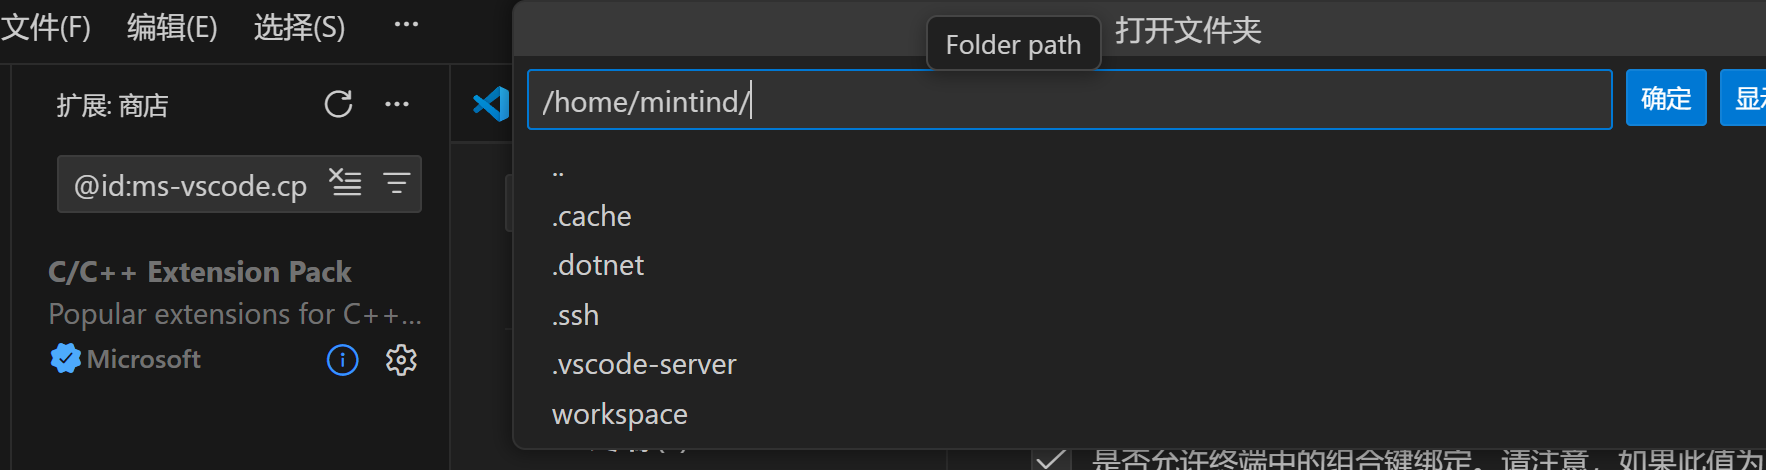
Task: Focus the folder path input field
Action: [1070, 100]
